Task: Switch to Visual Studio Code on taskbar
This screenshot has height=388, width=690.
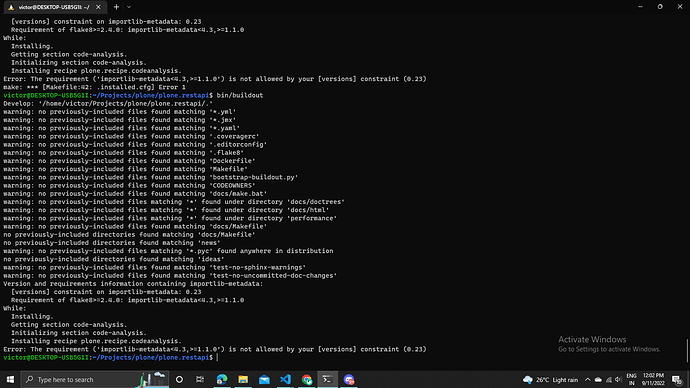Action: (x=285, y=379)
